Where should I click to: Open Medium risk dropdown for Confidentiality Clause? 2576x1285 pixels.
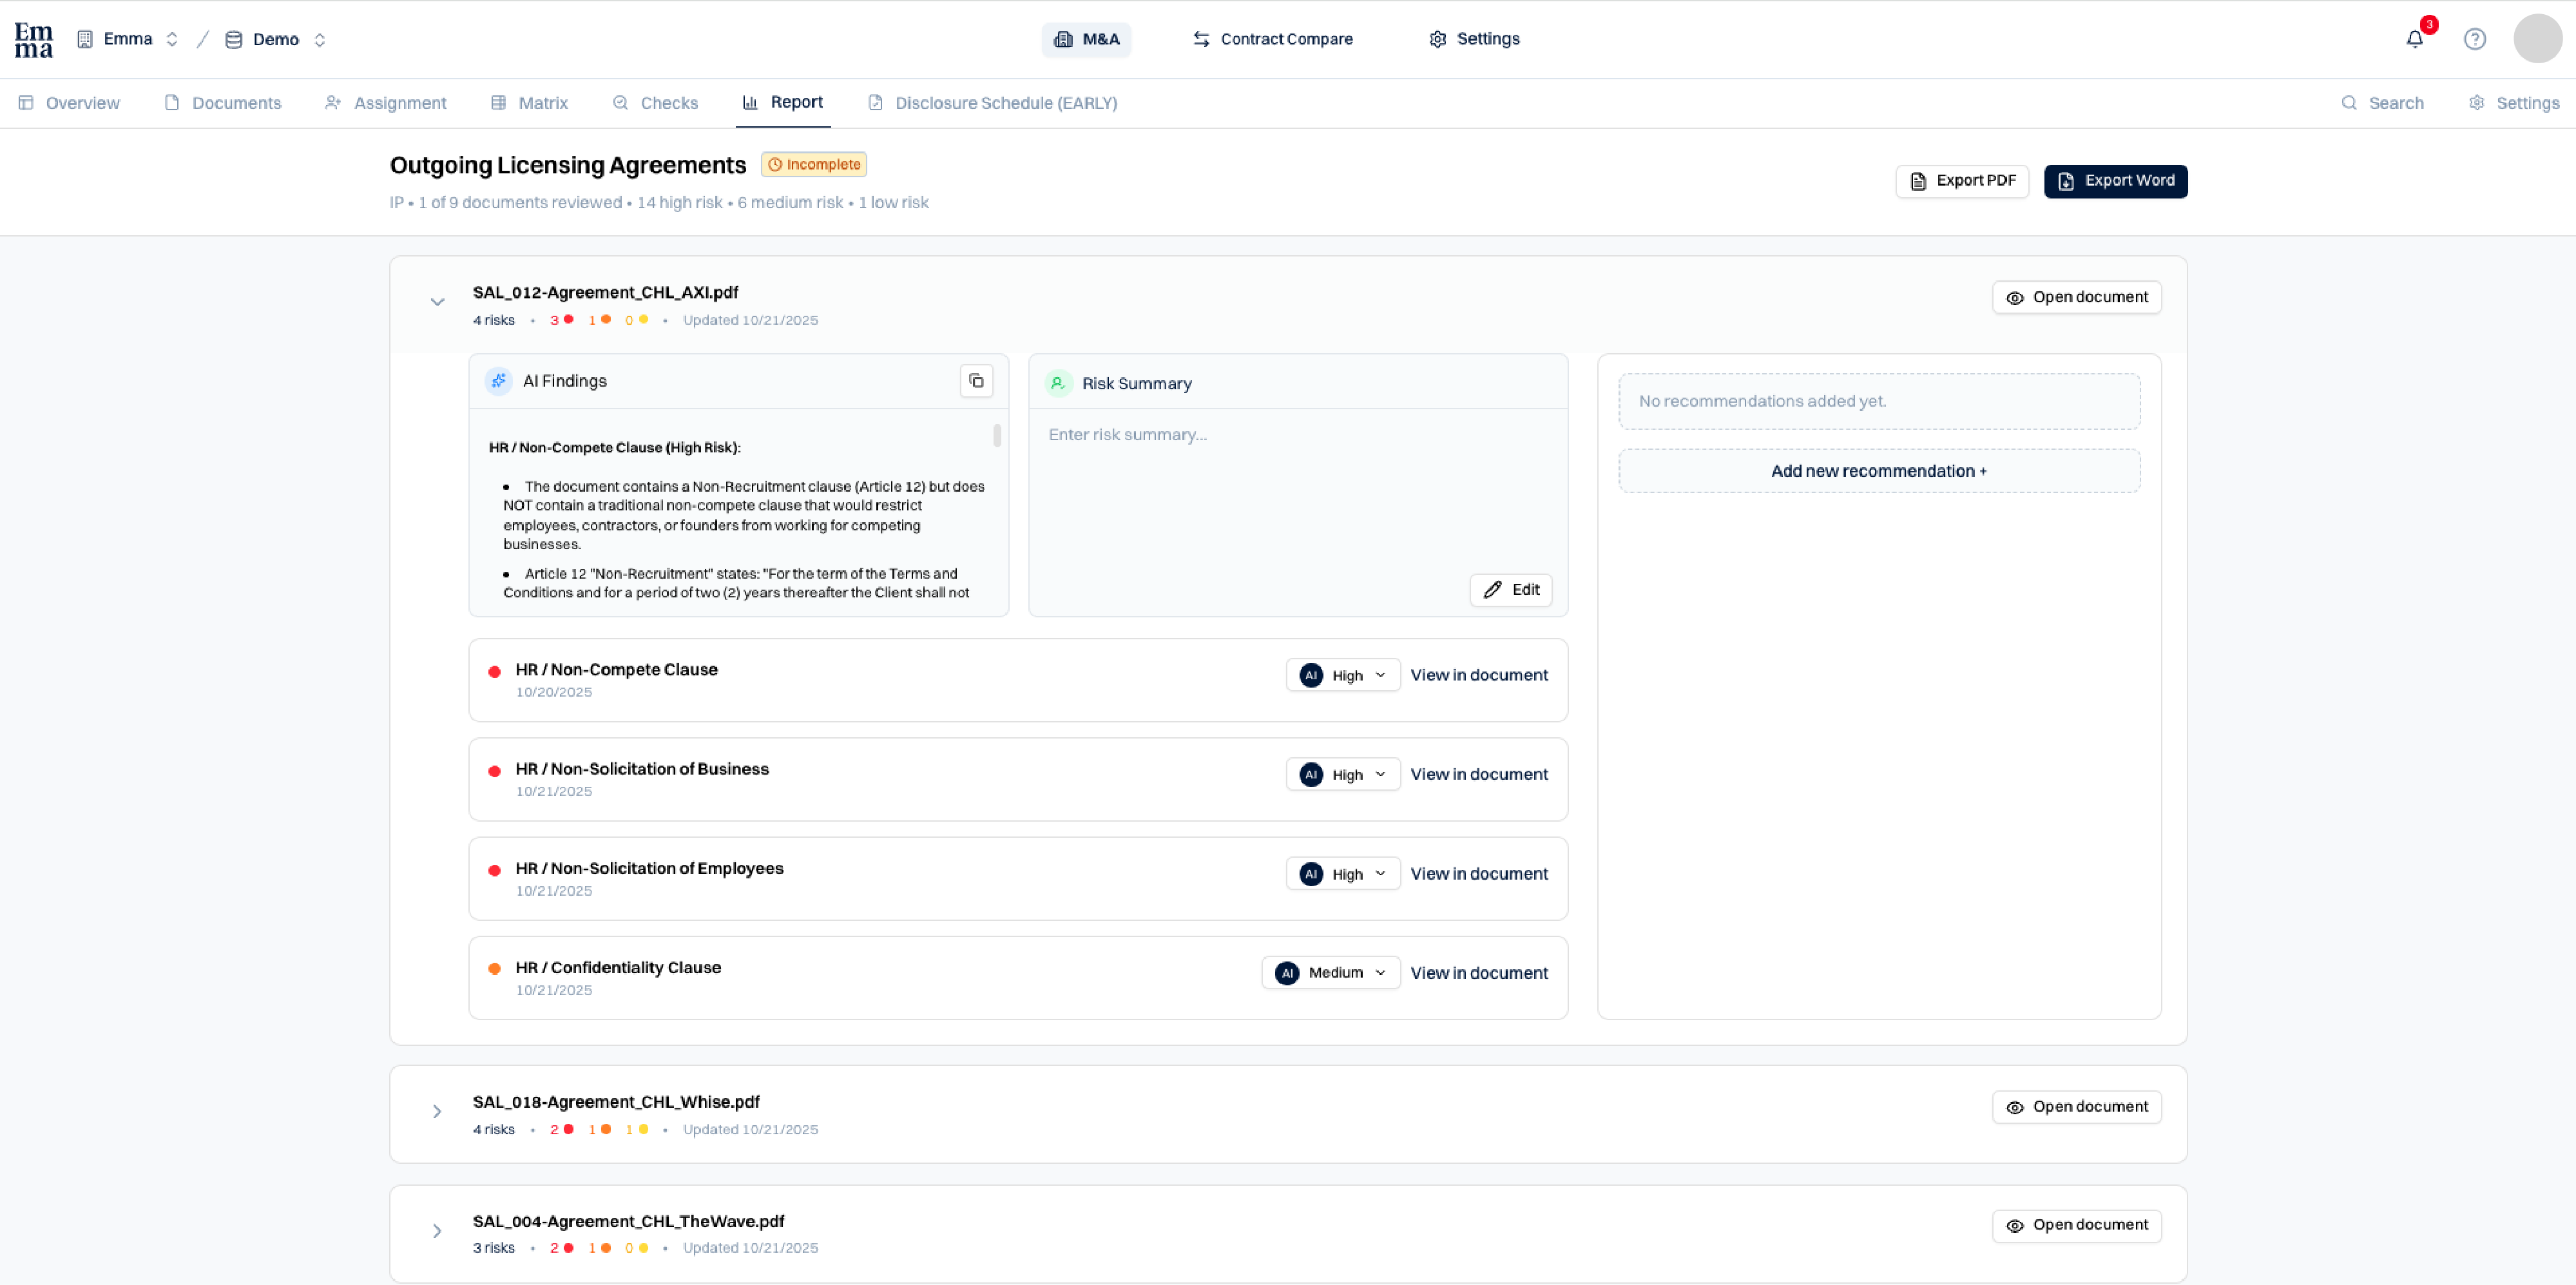click(1330, 972)
